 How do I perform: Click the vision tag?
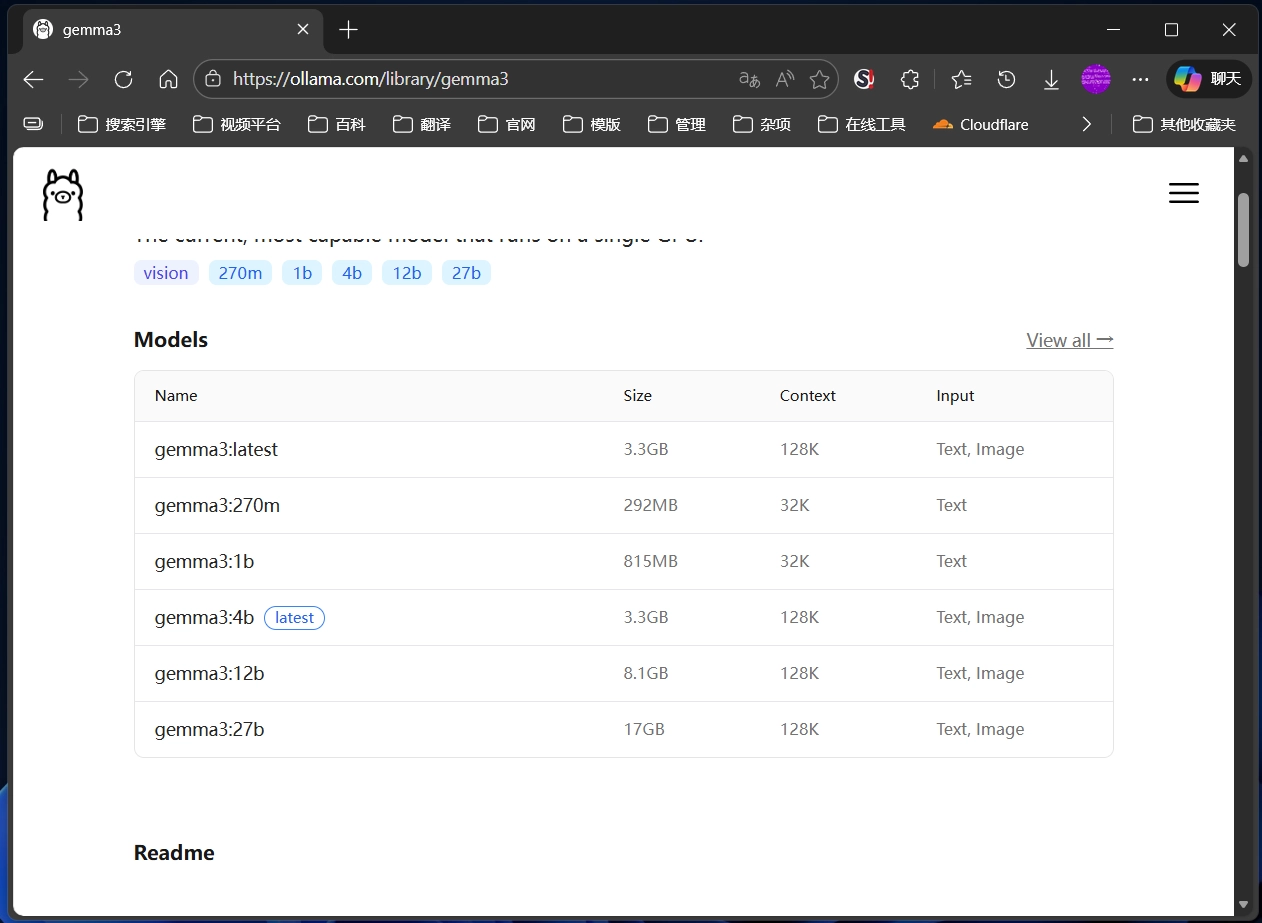pos(166,273)
